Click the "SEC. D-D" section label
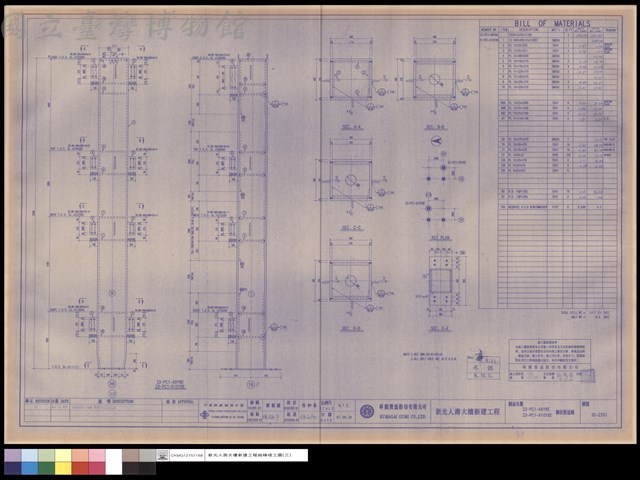640x480 pixels. (x=351, y=329)
